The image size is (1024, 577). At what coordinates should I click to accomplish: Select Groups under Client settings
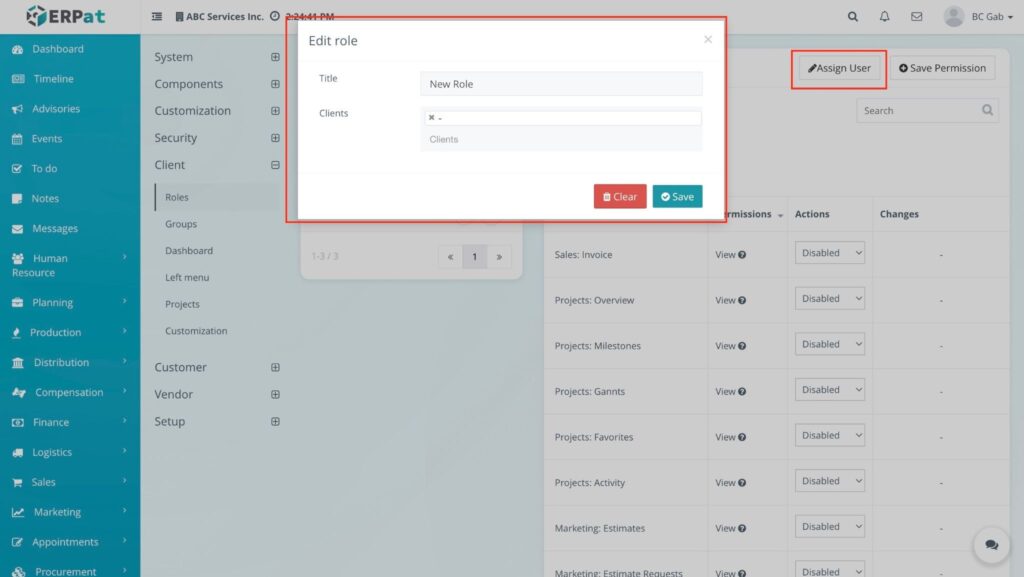(181, 224)
